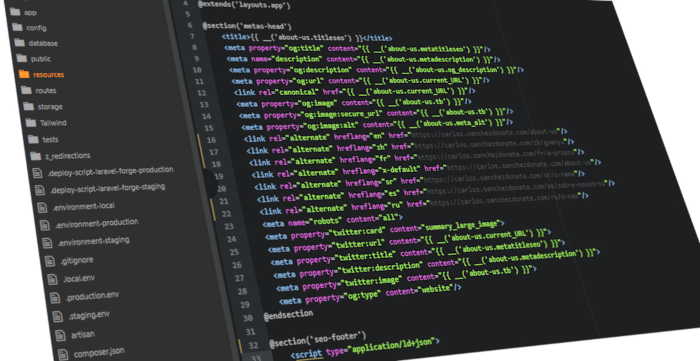The image size is (700, 361).
Task: Click line number 30 in gutter
Action: click(248, 318)
